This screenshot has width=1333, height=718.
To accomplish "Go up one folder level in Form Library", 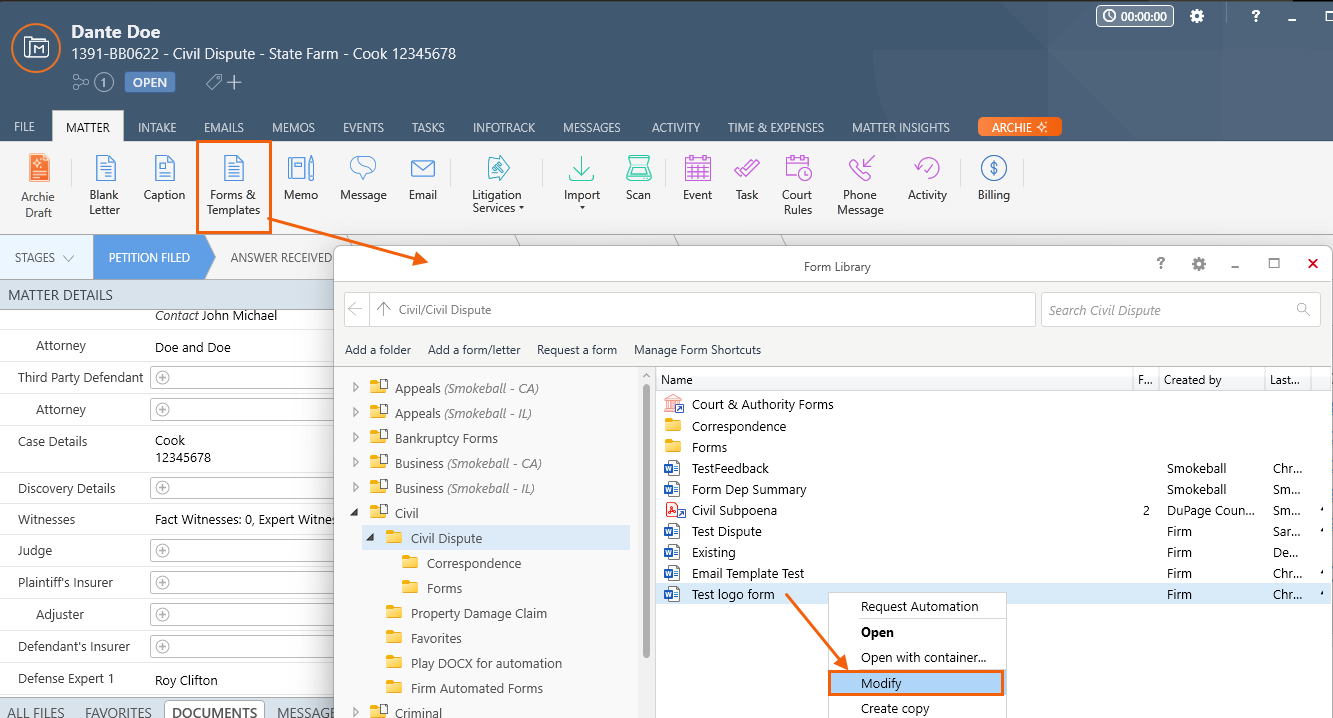I will click(383, 309).
